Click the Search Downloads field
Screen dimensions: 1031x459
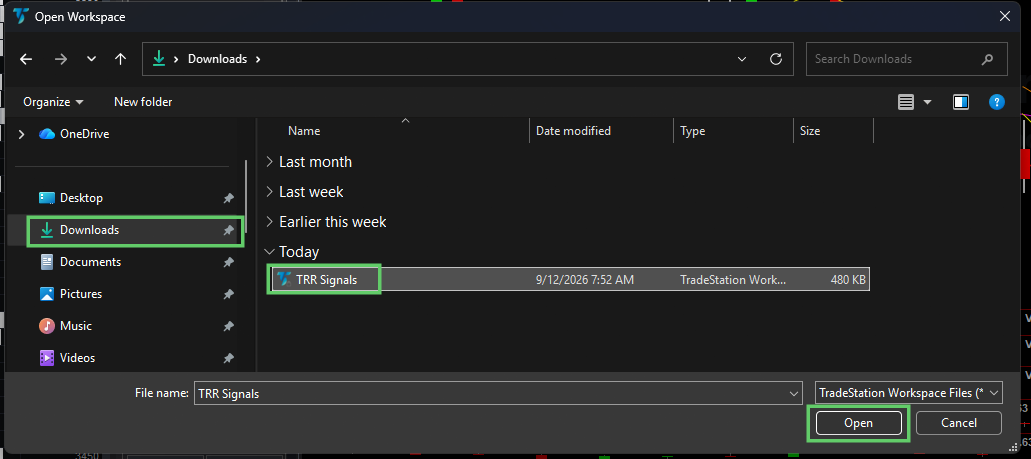coord(907,59)
